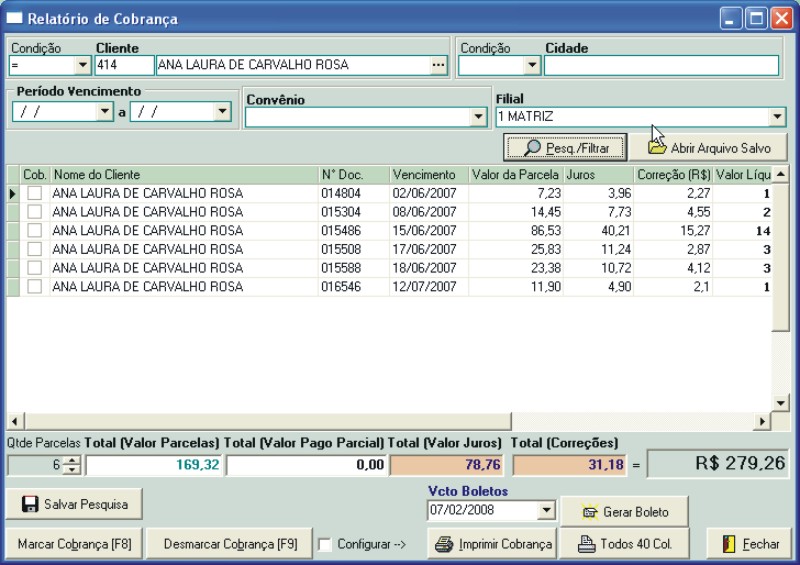Click the vertical scrollbar thumb
The width and height of the screenshot is (800, 565).
(781, 258)
